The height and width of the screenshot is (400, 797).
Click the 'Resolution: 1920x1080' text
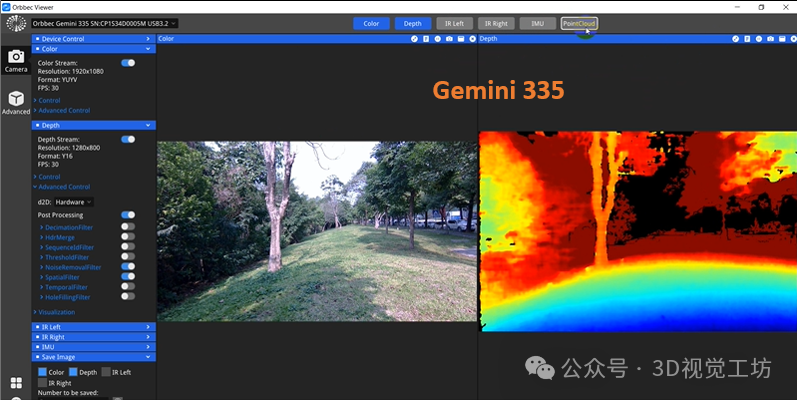pyautogui.click(x=71, y=72)
